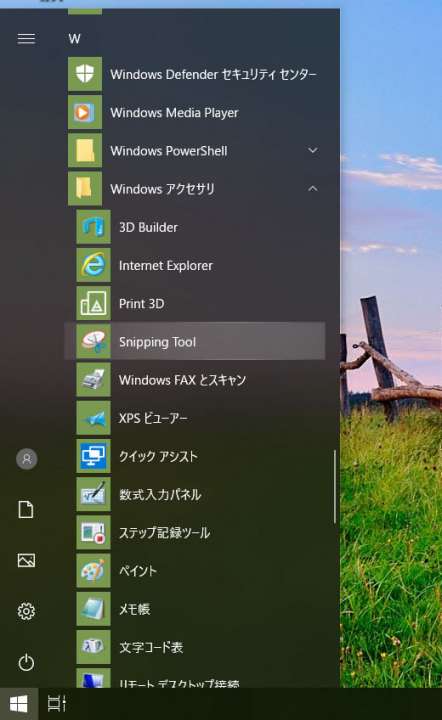Click the letter W section header
Screen dimensions: 442x720
pyautogui.click(x=74, y=39)
